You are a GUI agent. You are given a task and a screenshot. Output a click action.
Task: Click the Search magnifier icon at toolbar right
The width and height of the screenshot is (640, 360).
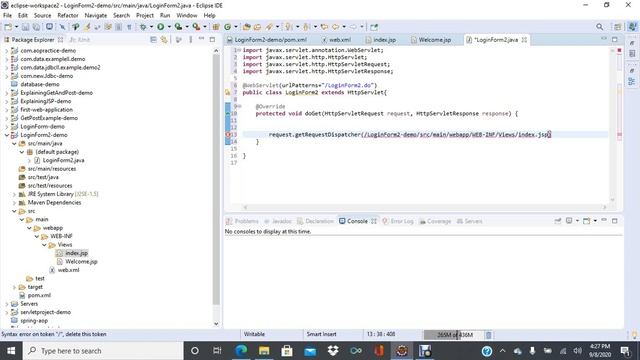point(599,27)
